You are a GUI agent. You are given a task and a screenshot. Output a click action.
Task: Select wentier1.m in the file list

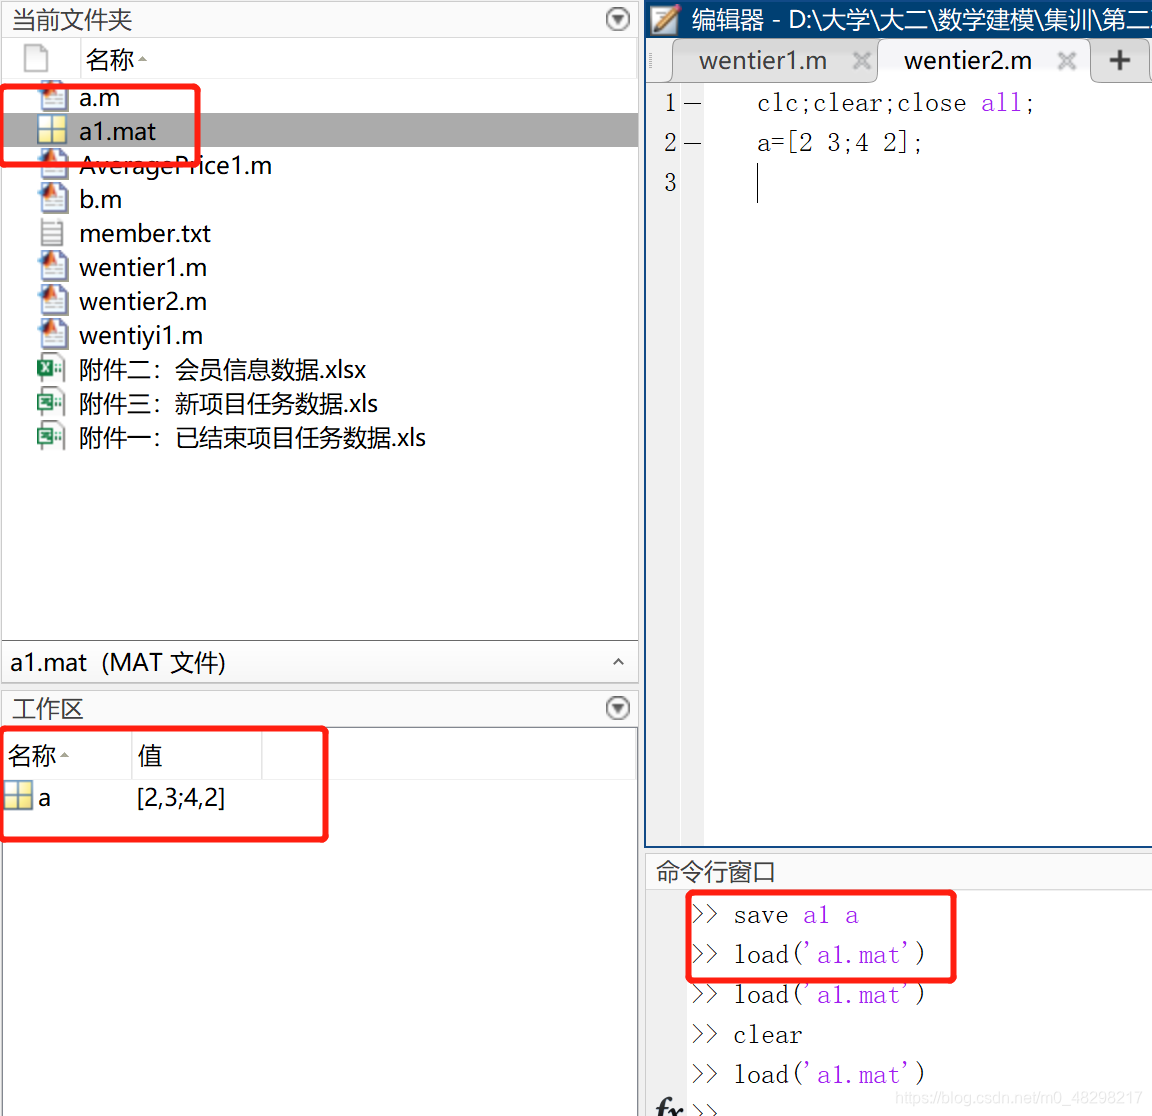pyautogui.click(x=143, y=267)
